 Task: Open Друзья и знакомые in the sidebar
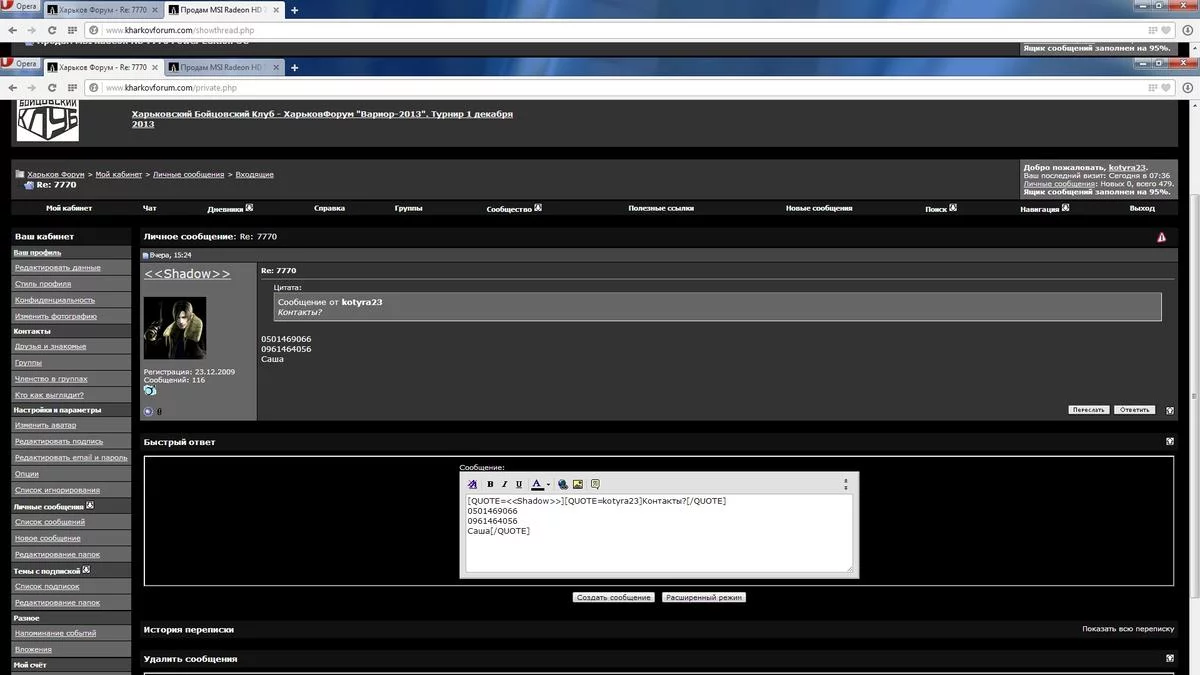point(50,346)
